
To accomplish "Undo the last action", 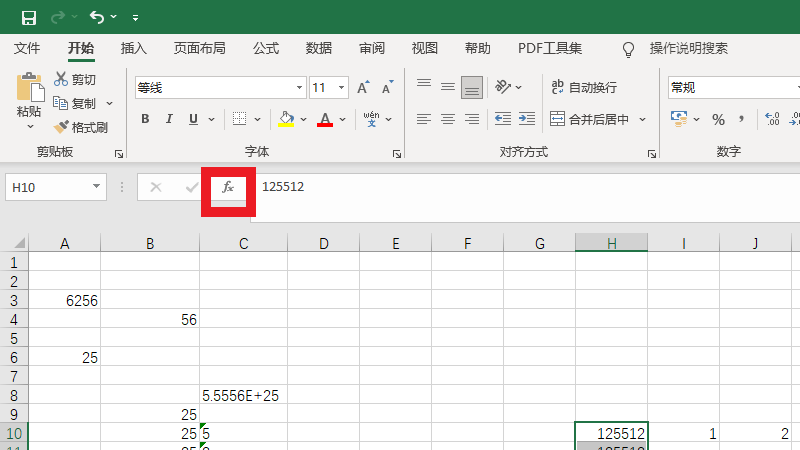I will (97, 17).
